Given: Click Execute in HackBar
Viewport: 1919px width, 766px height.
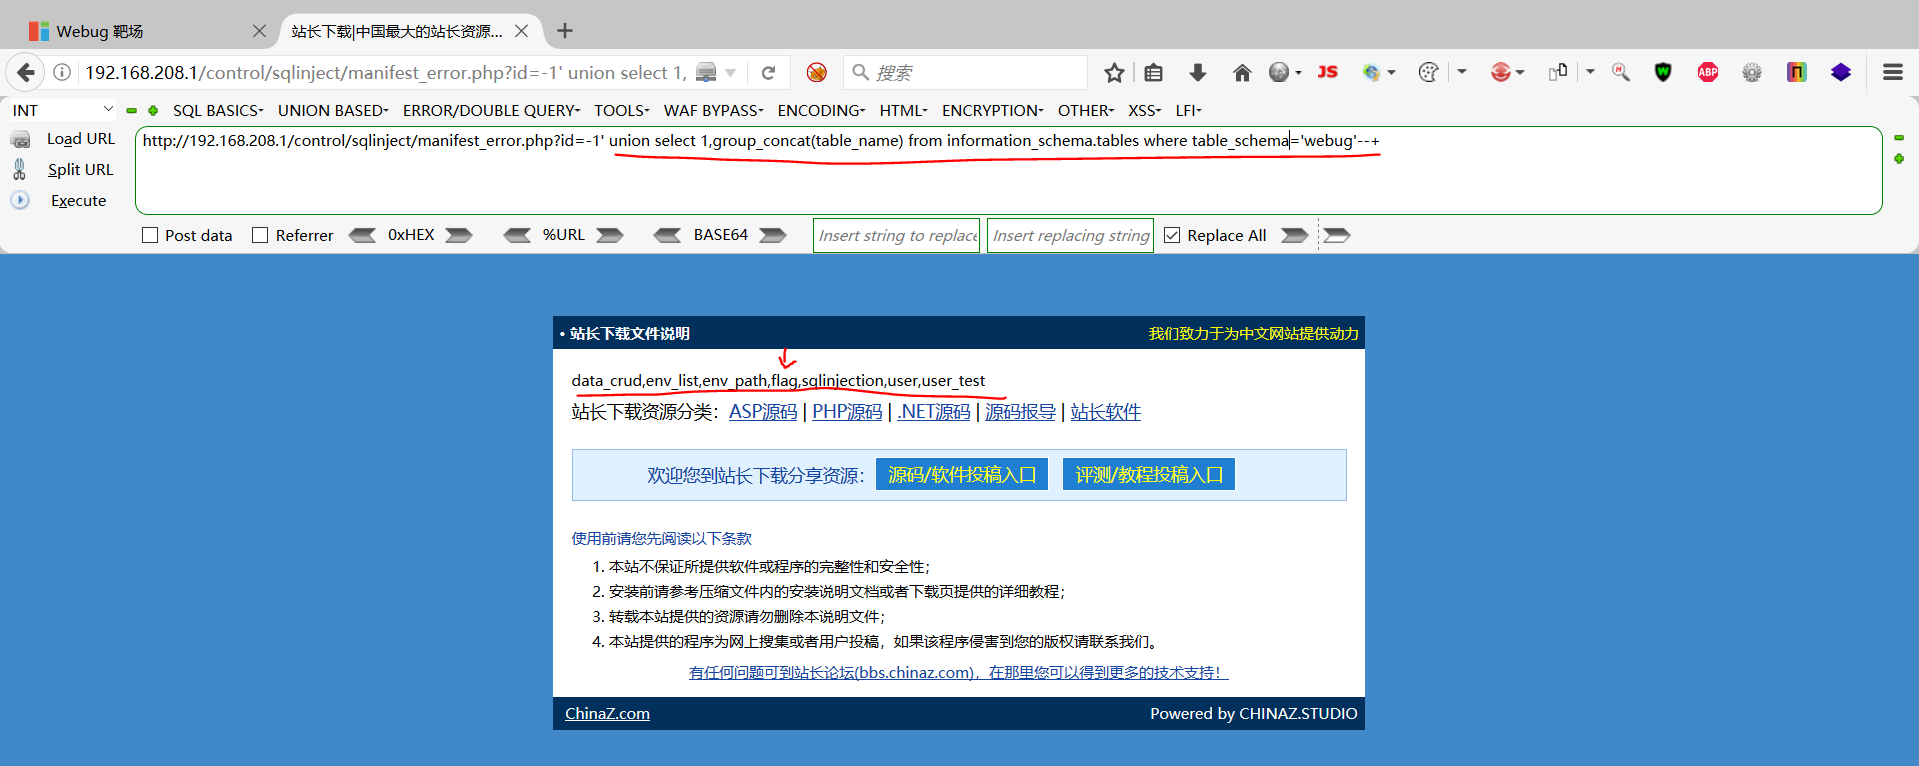Looking at the screenshot, I should pyautogui.click(x=79, y=201).
